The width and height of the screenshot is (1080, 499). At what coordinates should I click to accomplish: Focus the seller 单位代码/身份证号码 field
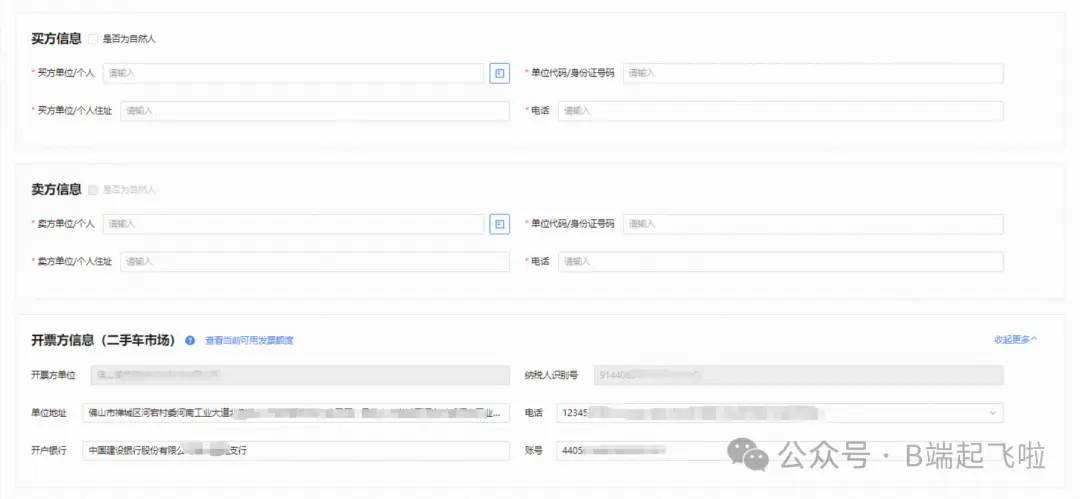coord(812,224)
